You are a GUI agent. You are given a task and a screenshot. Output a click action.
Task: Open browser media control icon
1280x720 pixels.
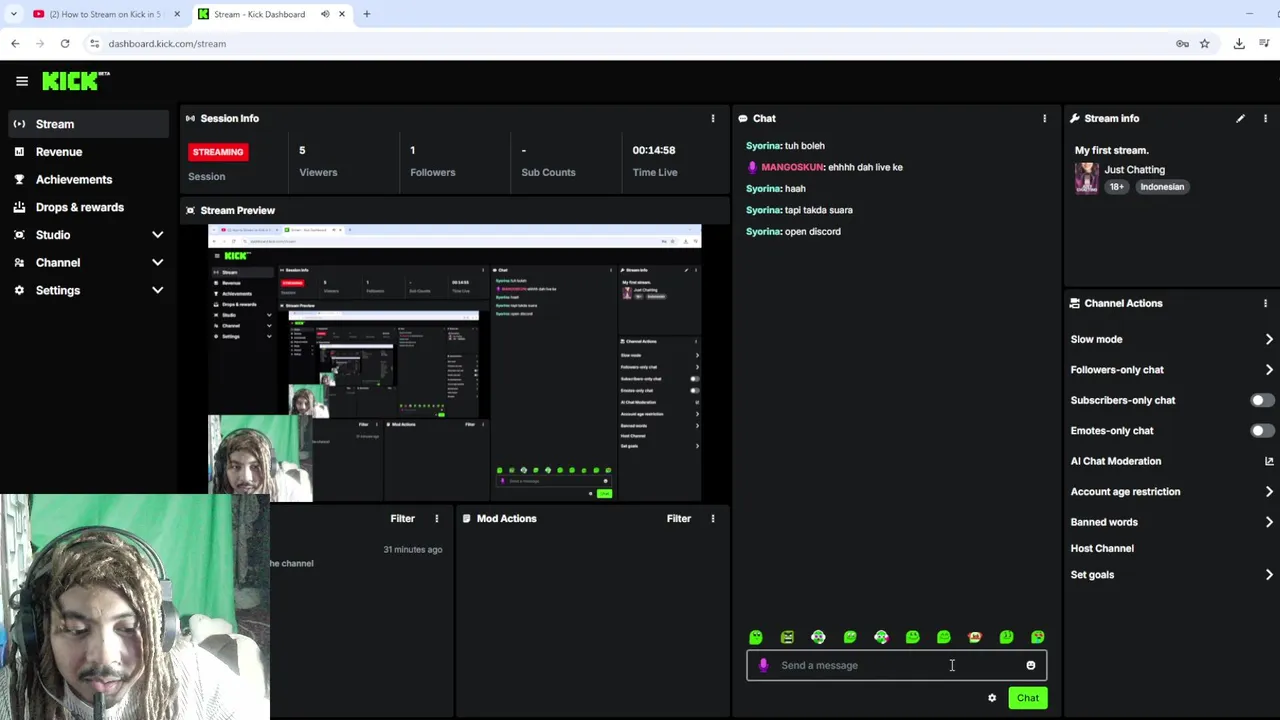tap(1265, 43)
